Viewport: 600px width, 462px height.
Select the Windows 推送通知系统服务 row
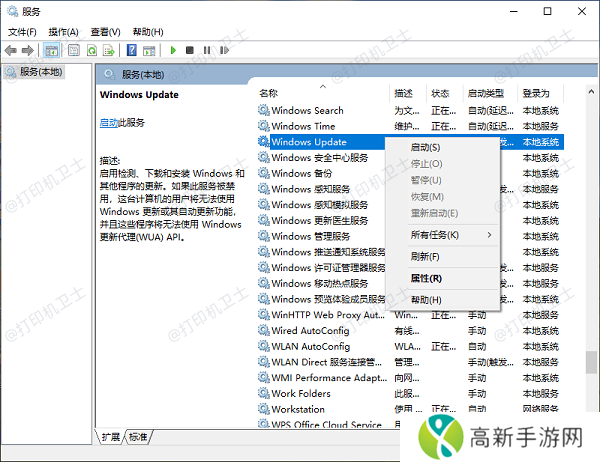pos(321,252)
